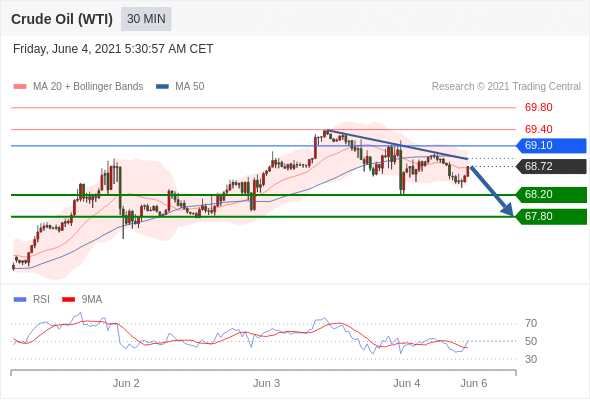Click the Research © 2021 Trading Central text
Image resolution: width=590 pixels, height=400 pixels.
pyautogui.click(x=506, y=87)
